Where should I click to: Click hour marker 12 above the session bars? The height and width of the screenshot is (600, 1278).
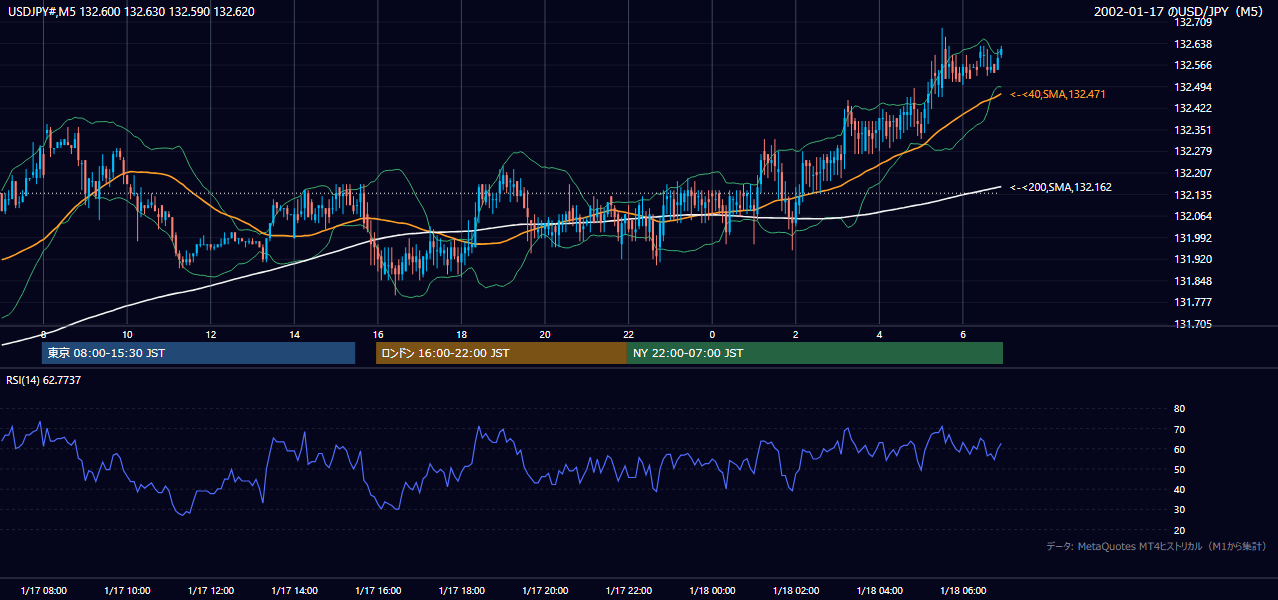click(211, 334)
